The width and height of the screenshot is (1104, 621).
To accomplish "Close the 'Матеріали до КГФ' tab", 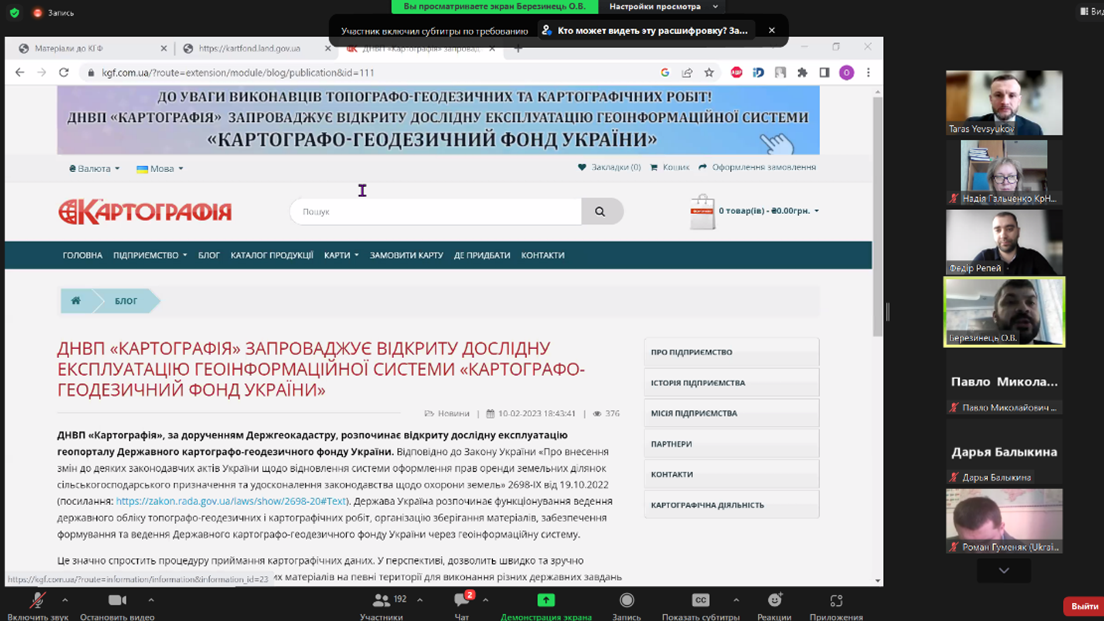I will (x=163, y=49).
